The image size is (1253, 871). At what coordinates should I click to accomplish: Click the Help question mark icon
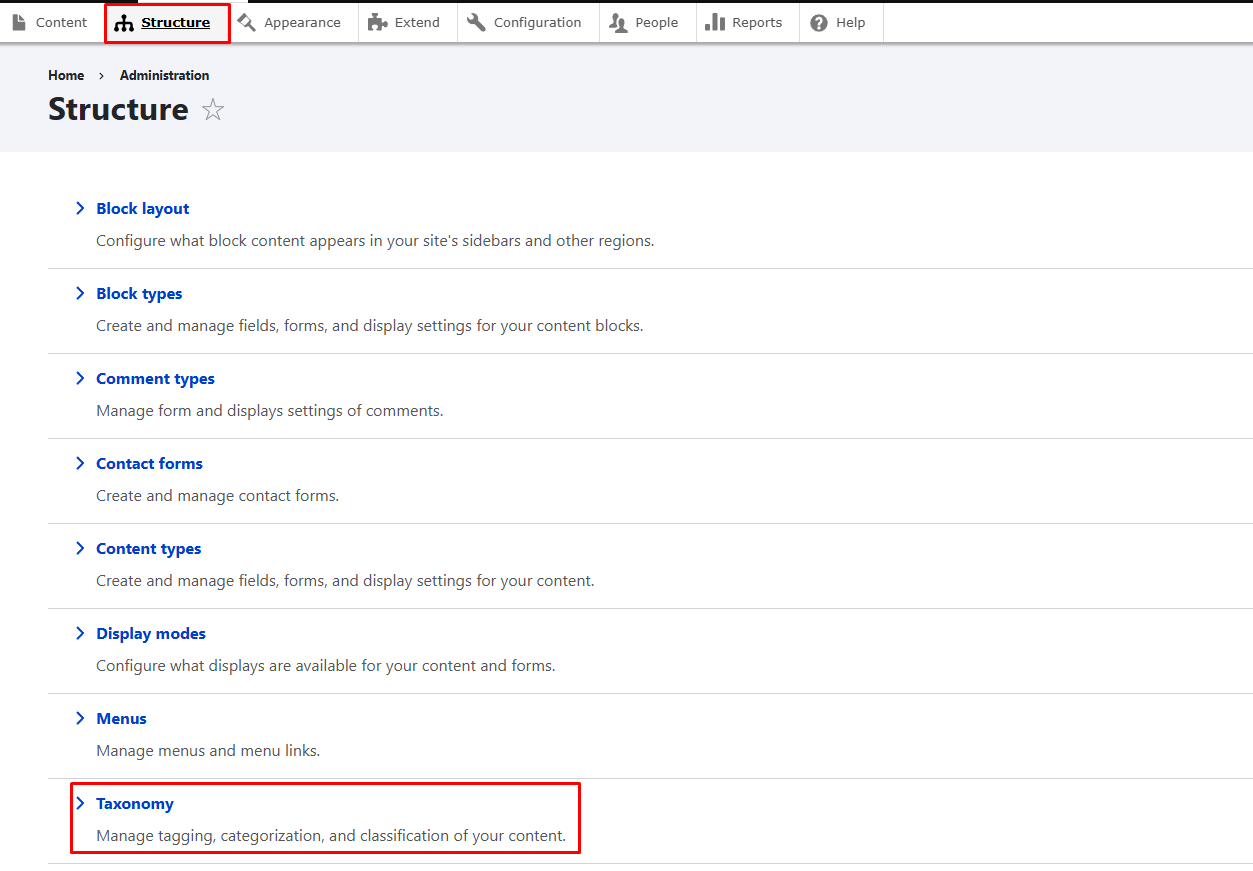pyautogui.click(x=819, y=22)
